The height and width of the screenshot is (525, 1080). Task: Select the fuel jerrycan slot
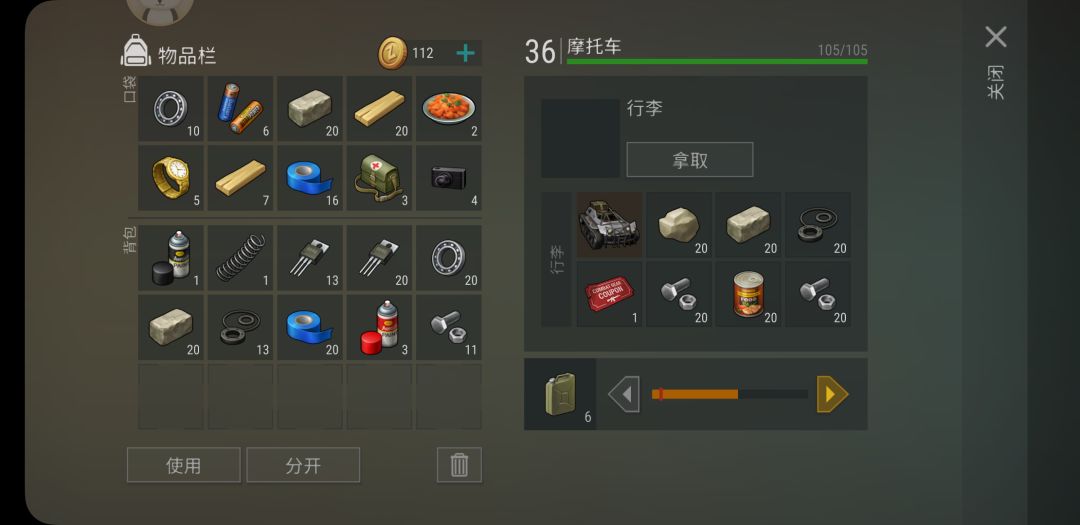[x=560, y=394]
